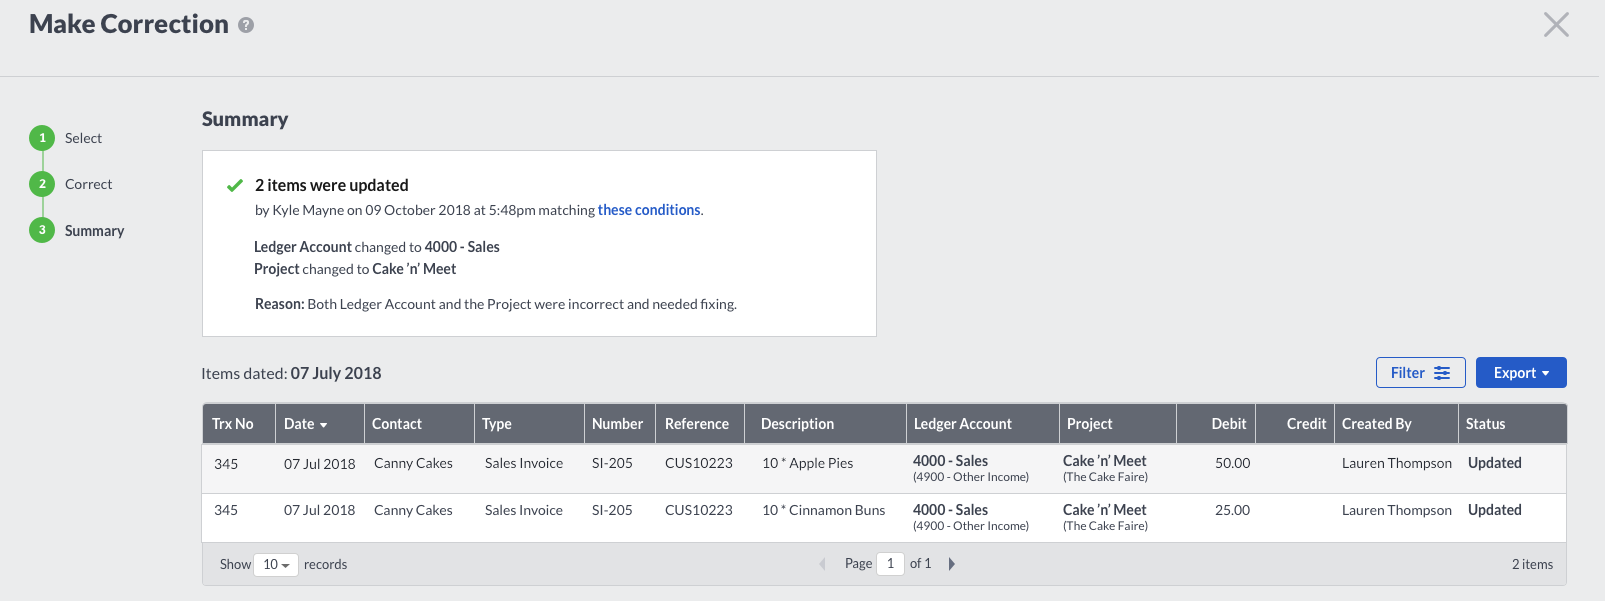Select the Select step label
This screenshot has width=1605, height=601.
point(83,138)
